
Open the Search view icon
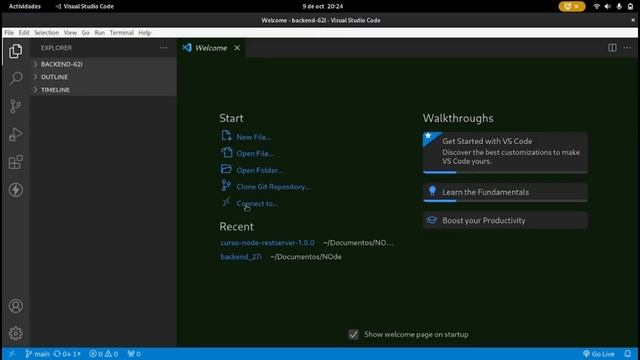(16, 78)
